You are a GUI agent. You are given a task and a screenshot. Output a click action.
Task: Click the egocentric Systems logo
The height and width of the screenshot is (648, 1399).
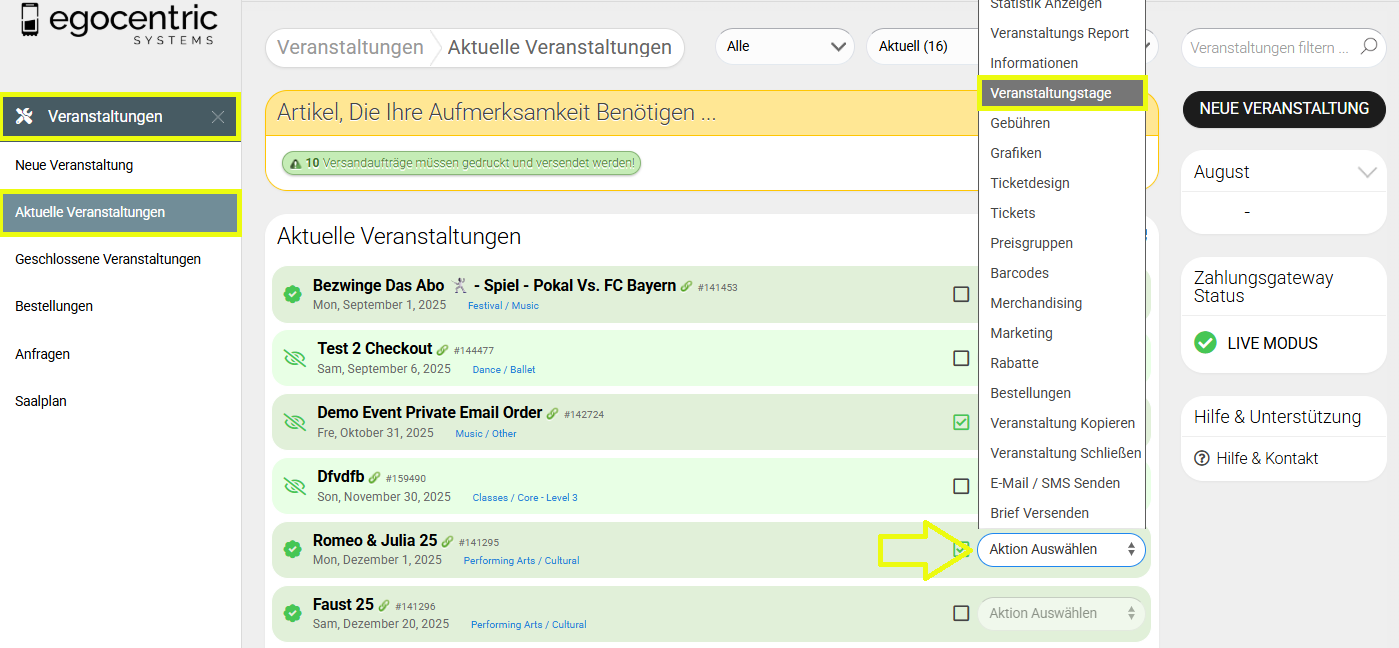click(119, 24)
